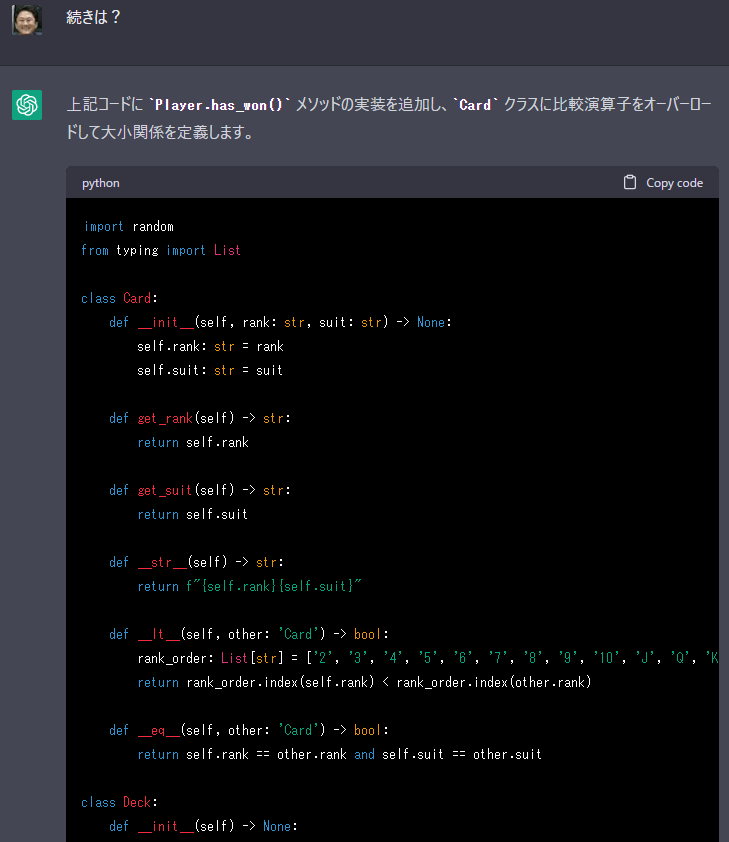Click the Deck __init__(self) -> None line
Screen dimensions: 729x842
click(x=203, y=826)
